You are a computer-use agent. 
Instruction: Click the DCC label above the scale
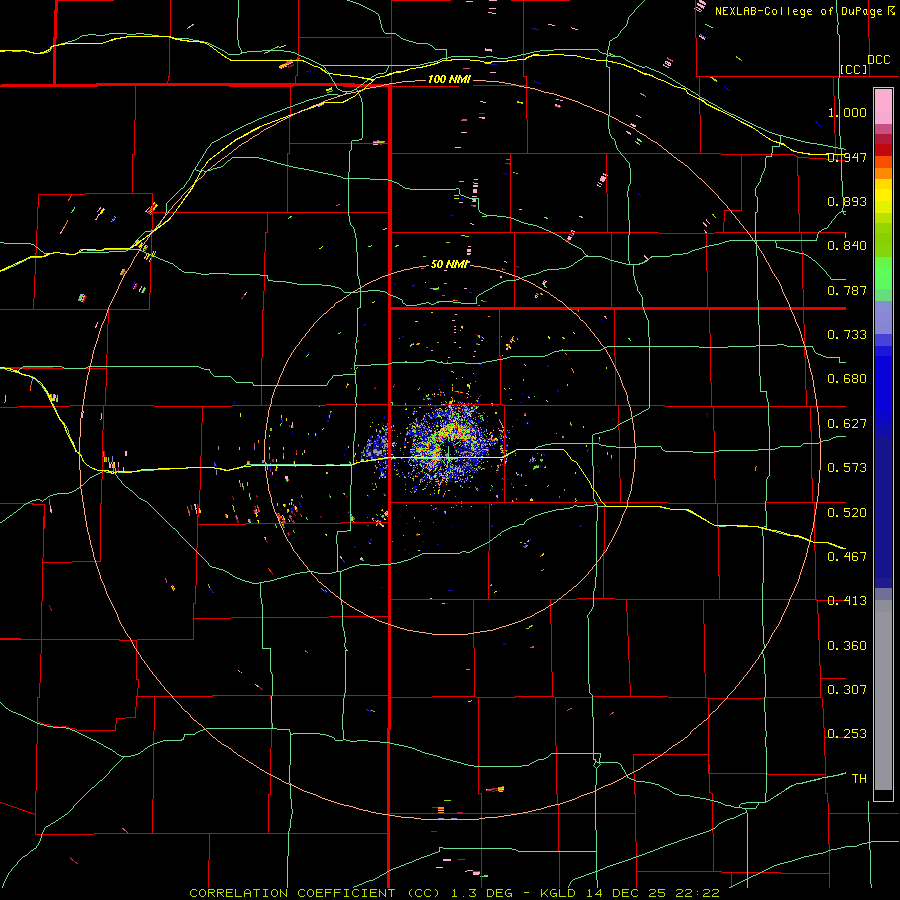(x=878, y=59)
